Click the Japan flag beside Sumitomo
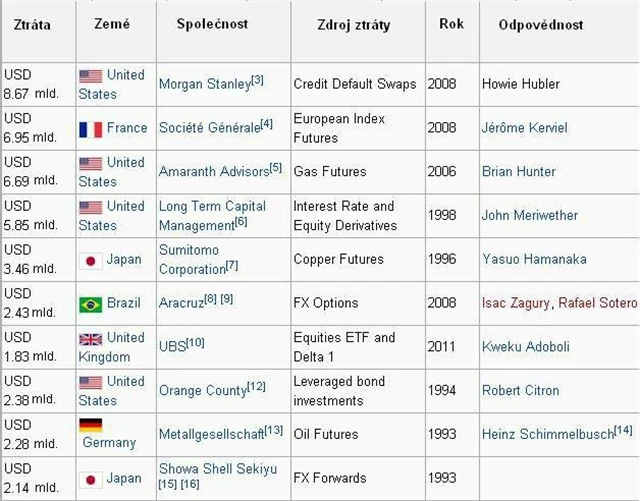Viewport: 640px width, 501px height. tap(91, 260)
